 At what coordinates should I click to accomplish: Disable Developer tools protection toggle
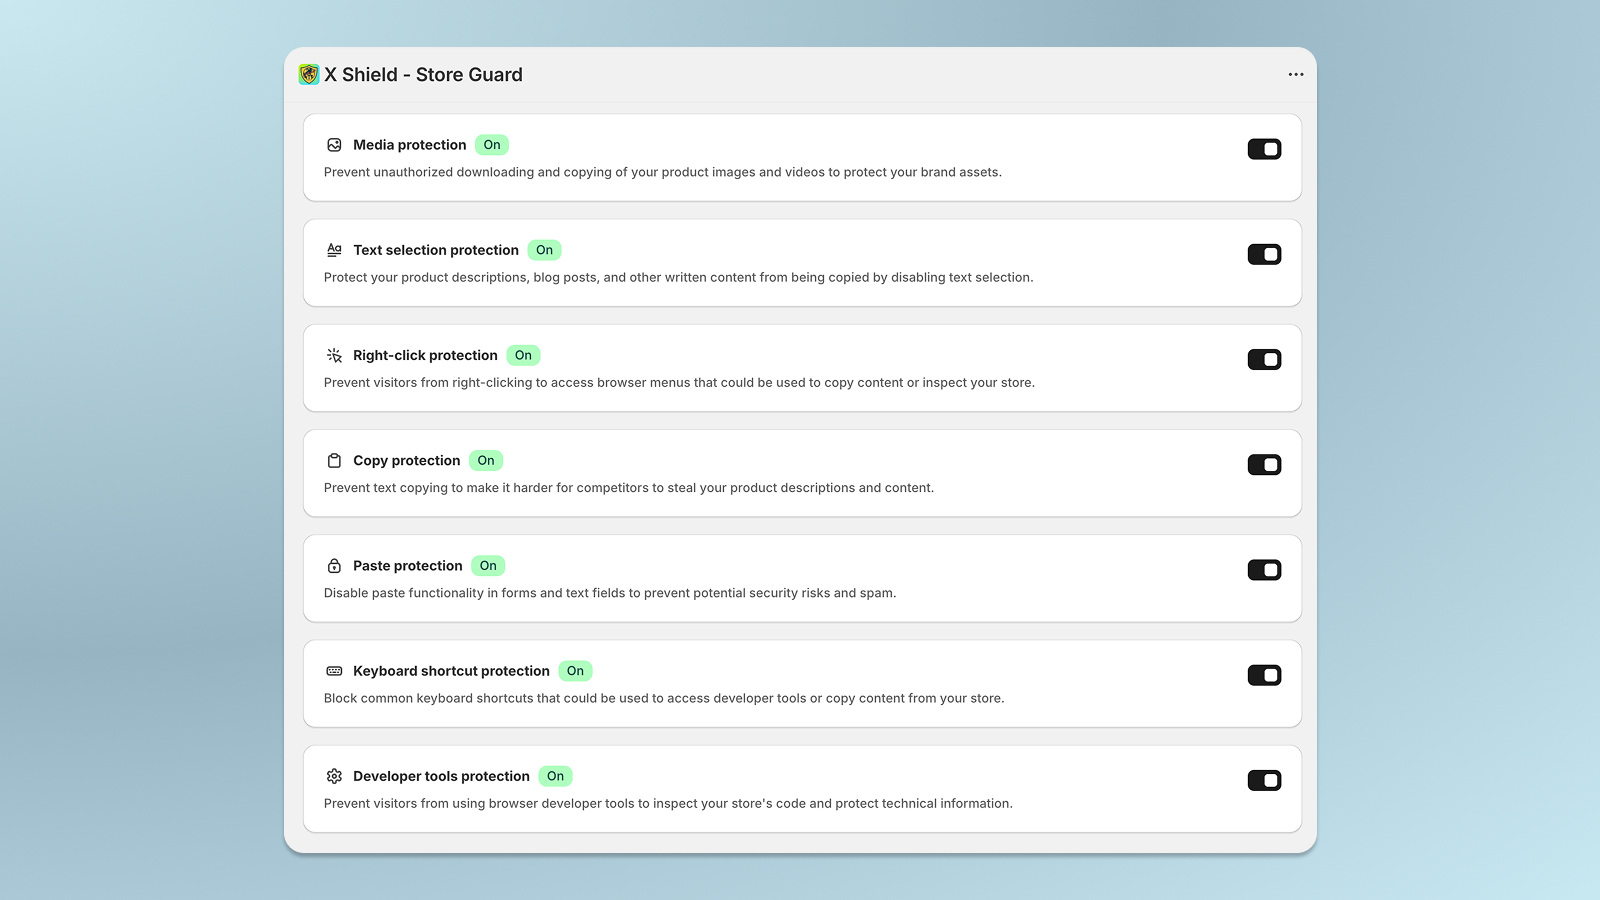(x=1264, y=780)
